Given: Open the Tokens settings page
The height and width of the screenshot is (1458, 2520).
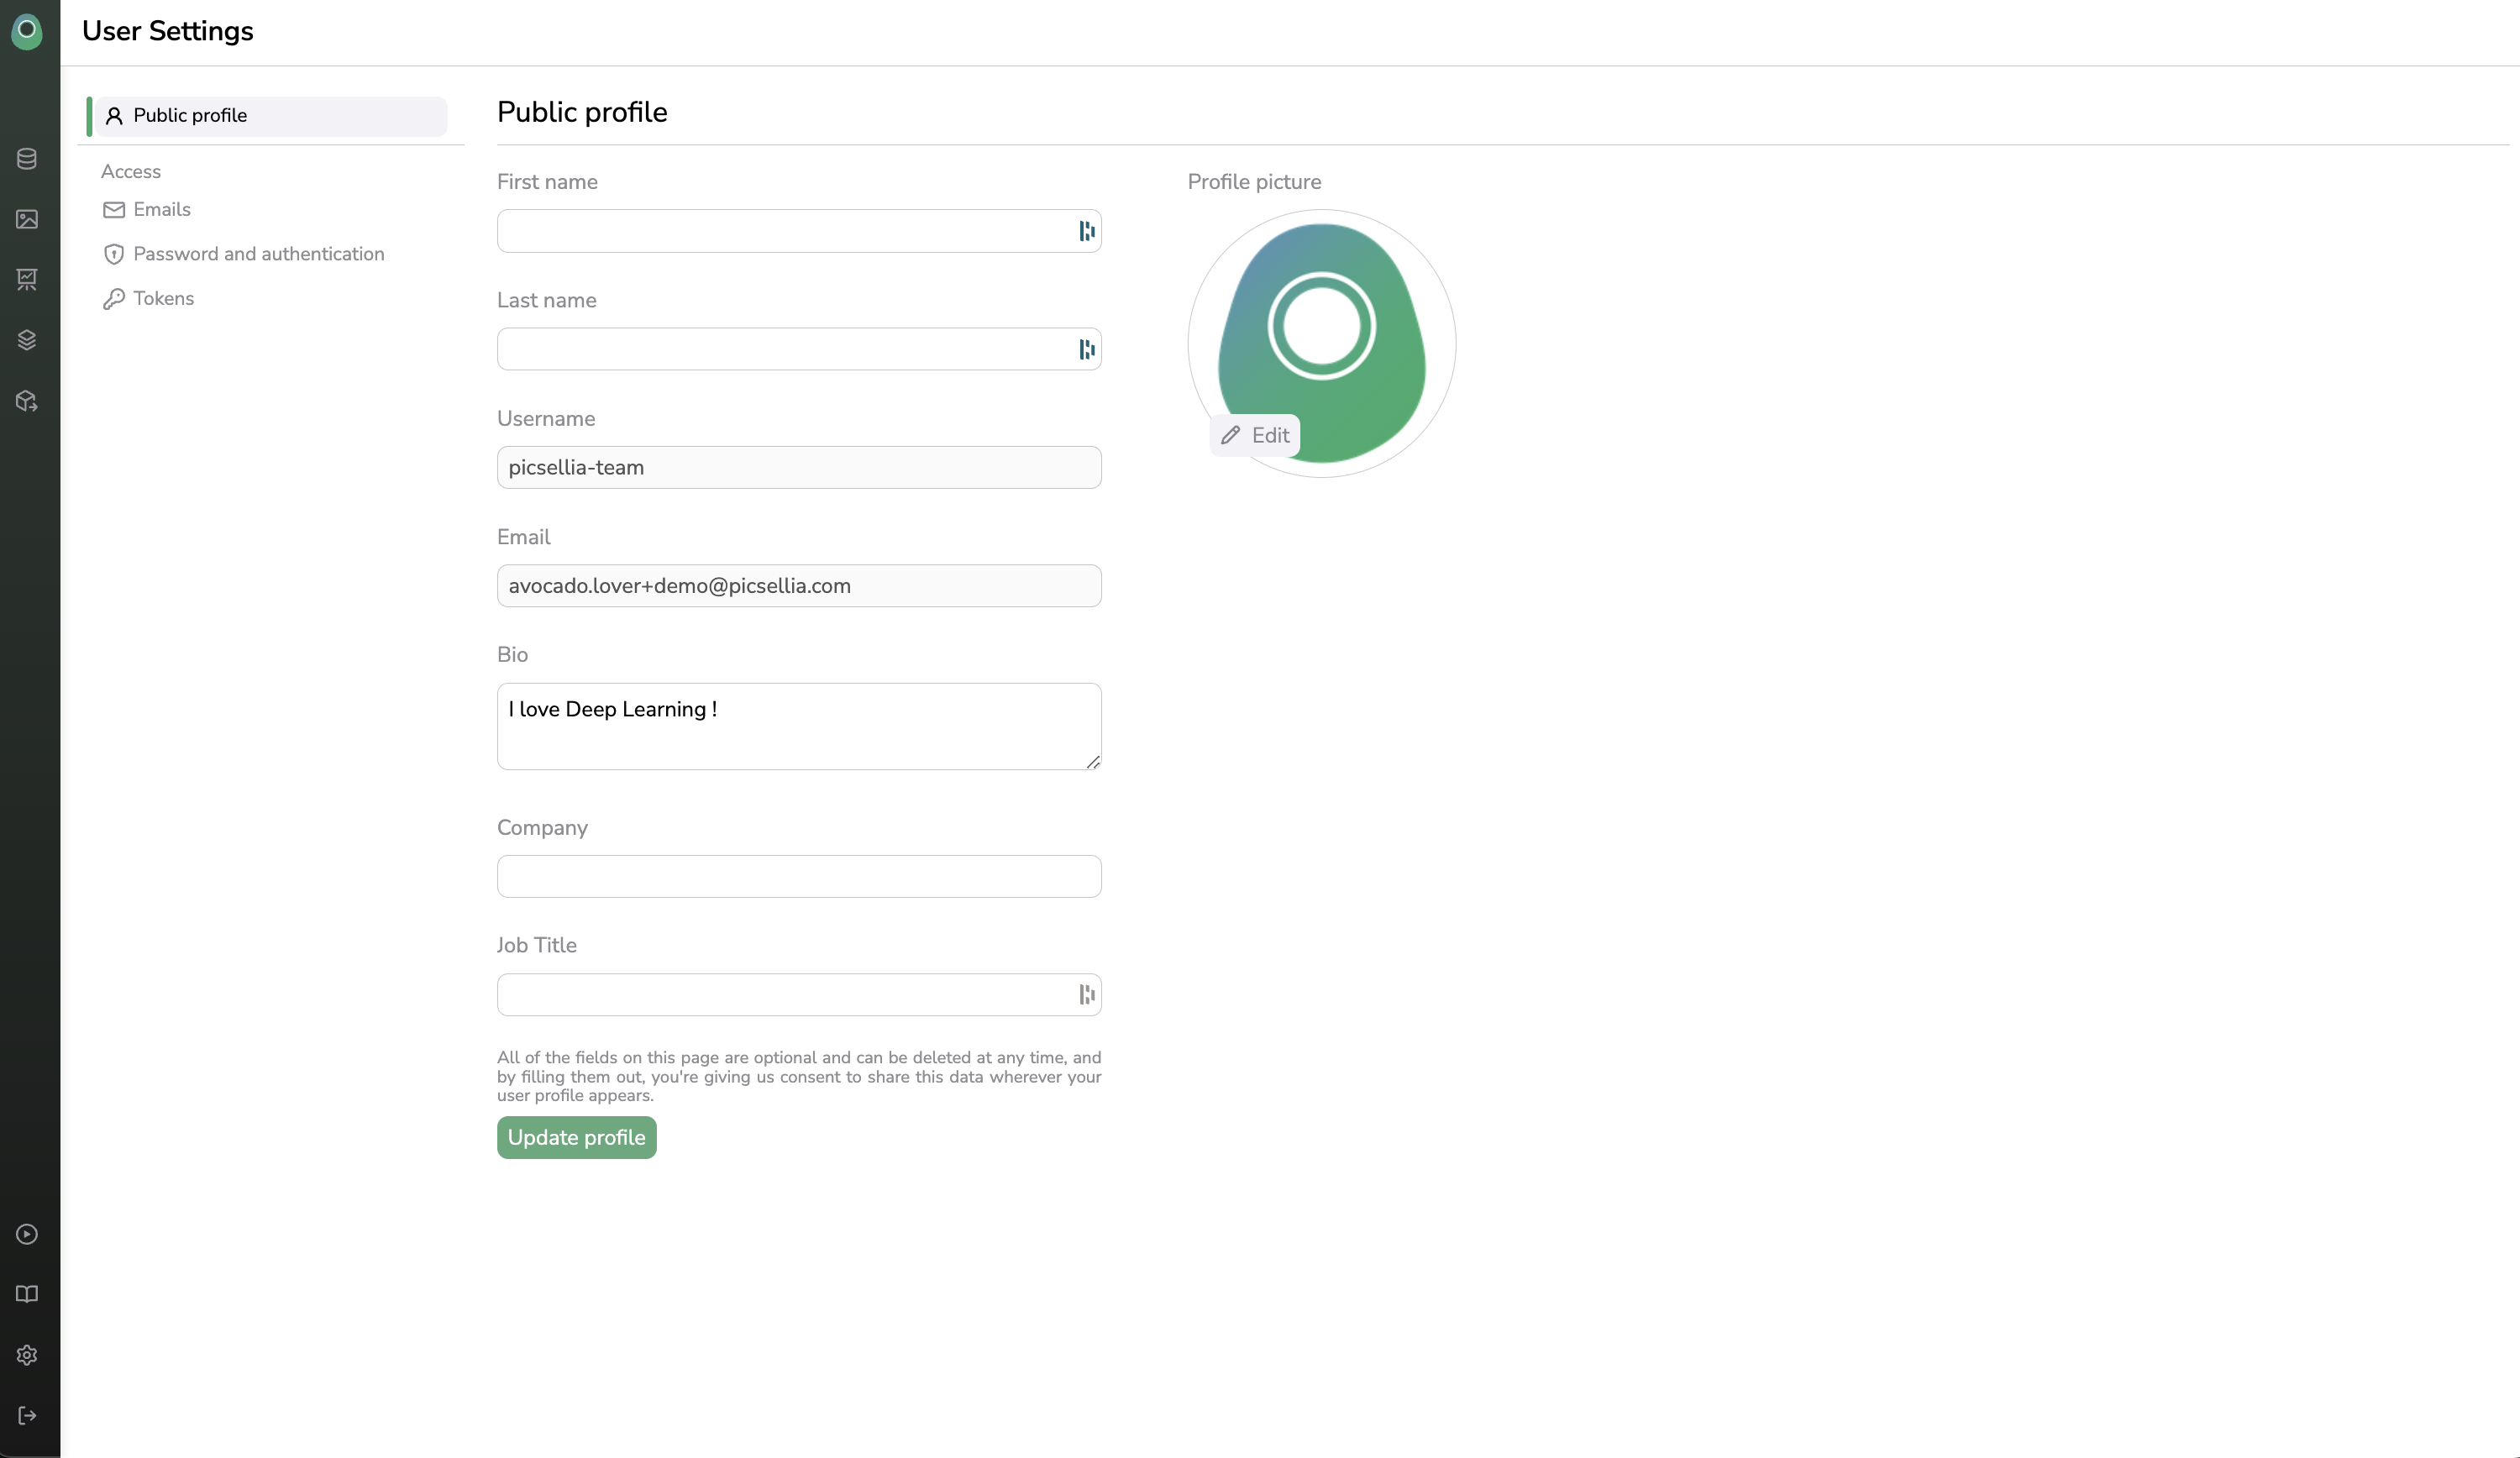Looking at the screenshot, I should click(x=163, y=298).
